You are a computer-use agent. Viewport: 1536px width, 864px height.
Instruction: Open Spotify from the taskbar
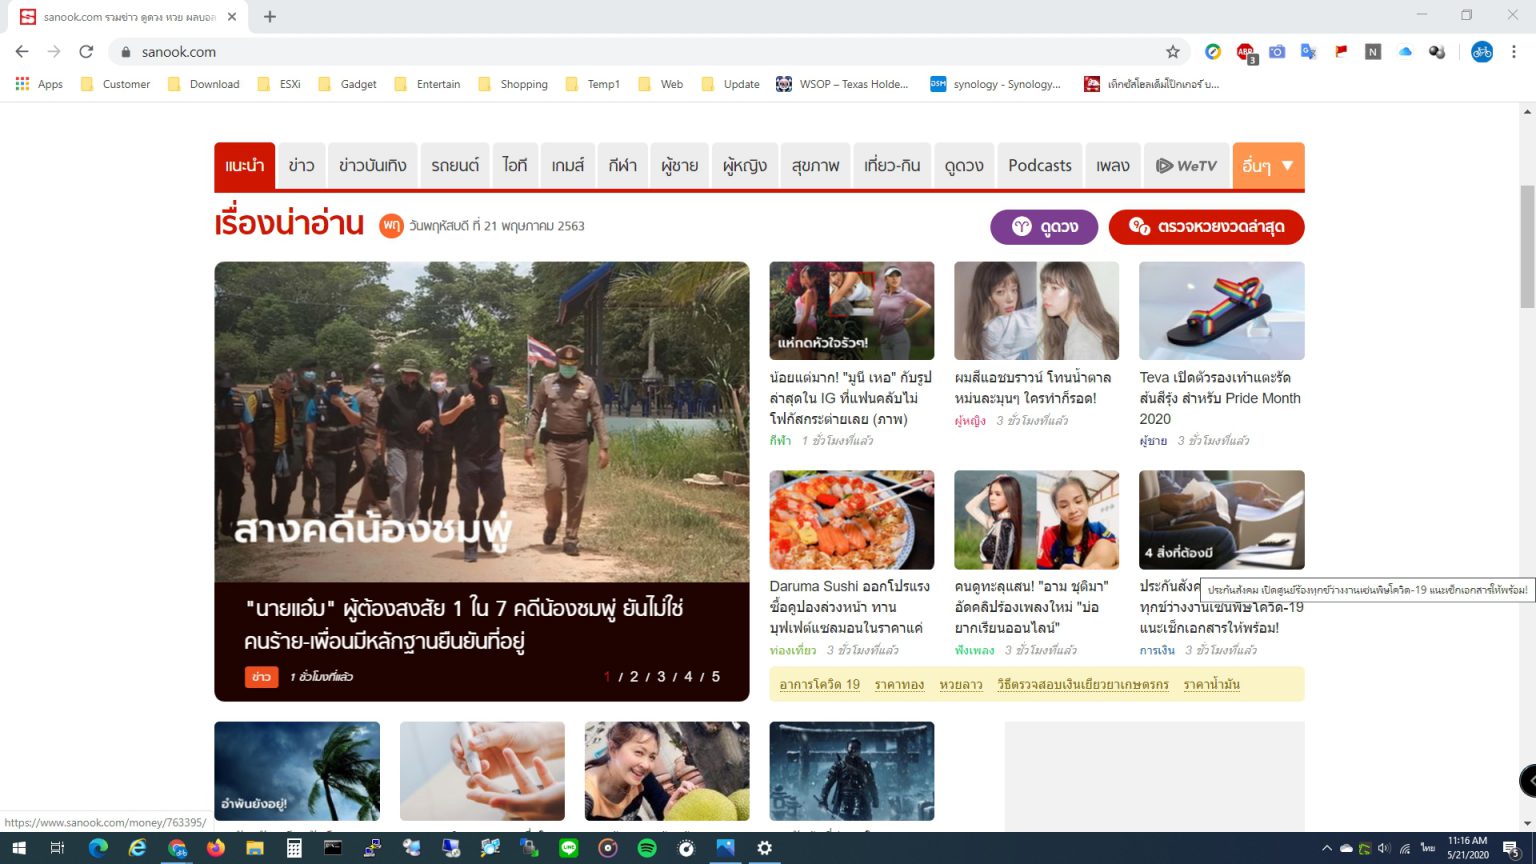pos(646,847)
